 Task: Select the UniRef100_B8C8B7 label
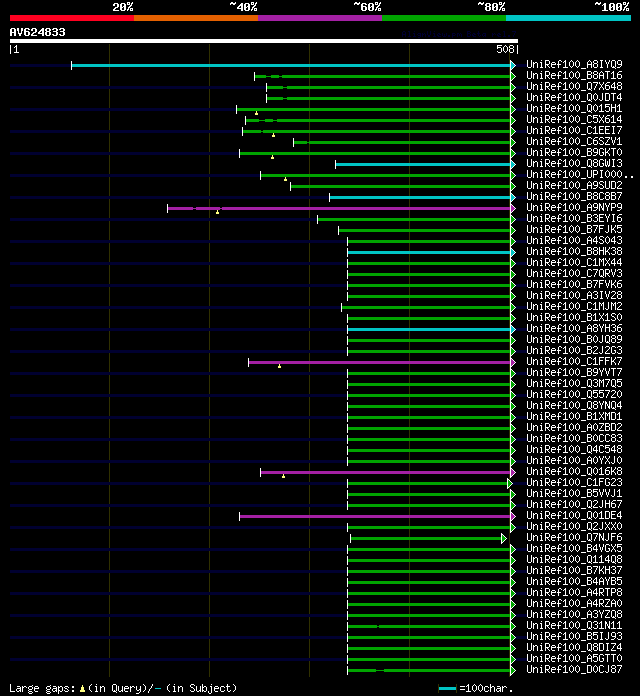coord(574,196)
